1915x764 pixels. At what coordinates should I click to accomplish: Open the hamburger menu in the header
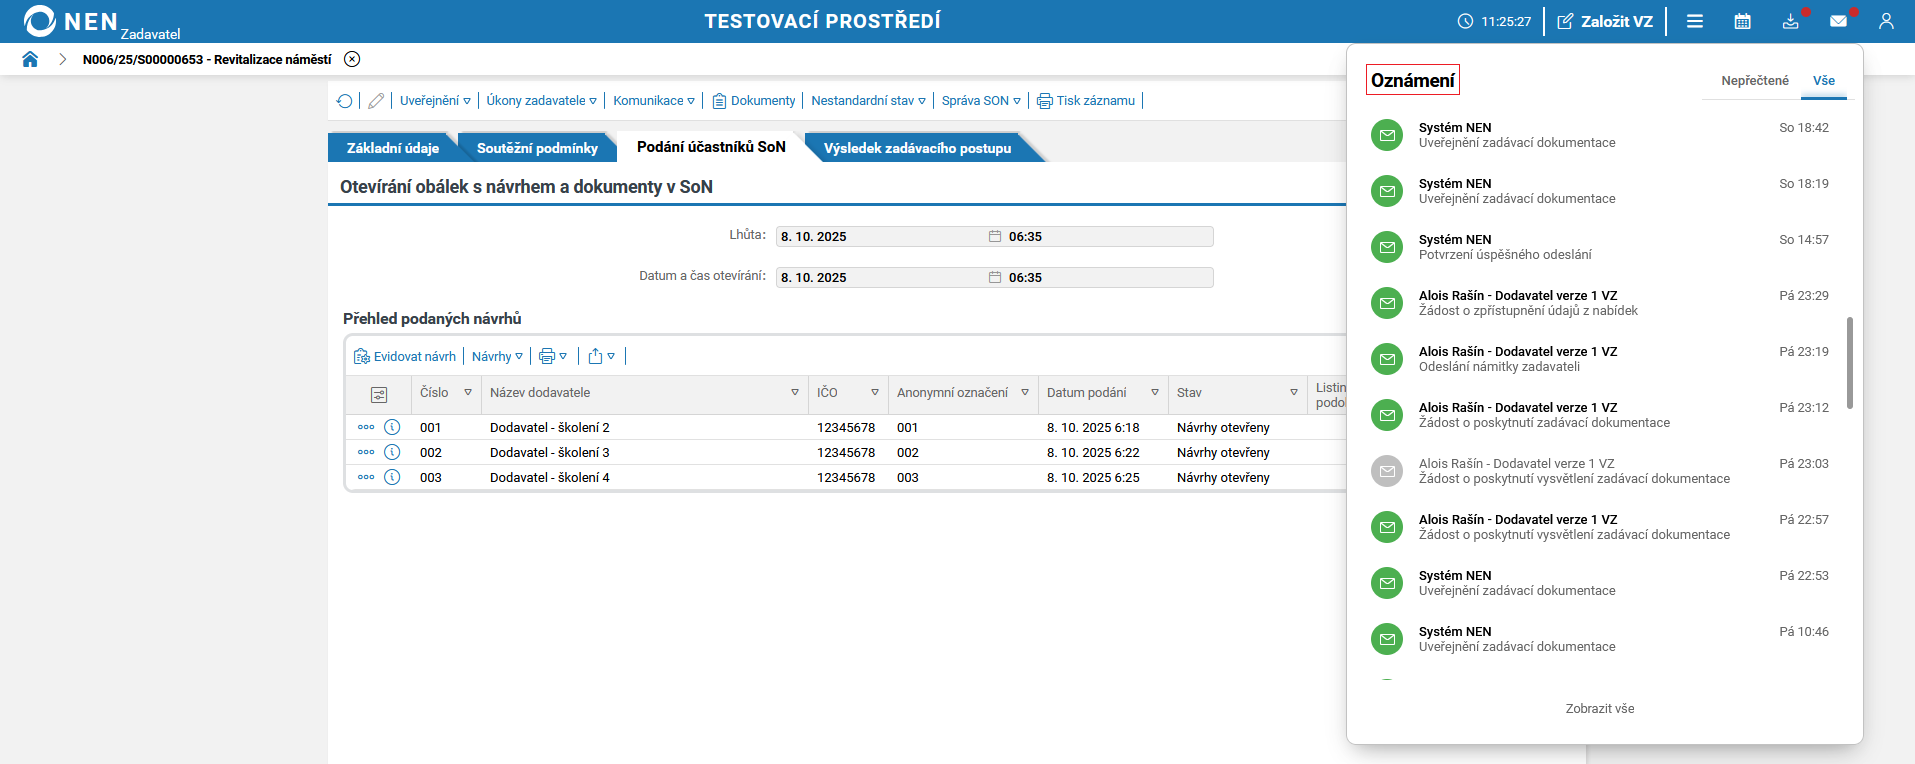click(1695, 21)
